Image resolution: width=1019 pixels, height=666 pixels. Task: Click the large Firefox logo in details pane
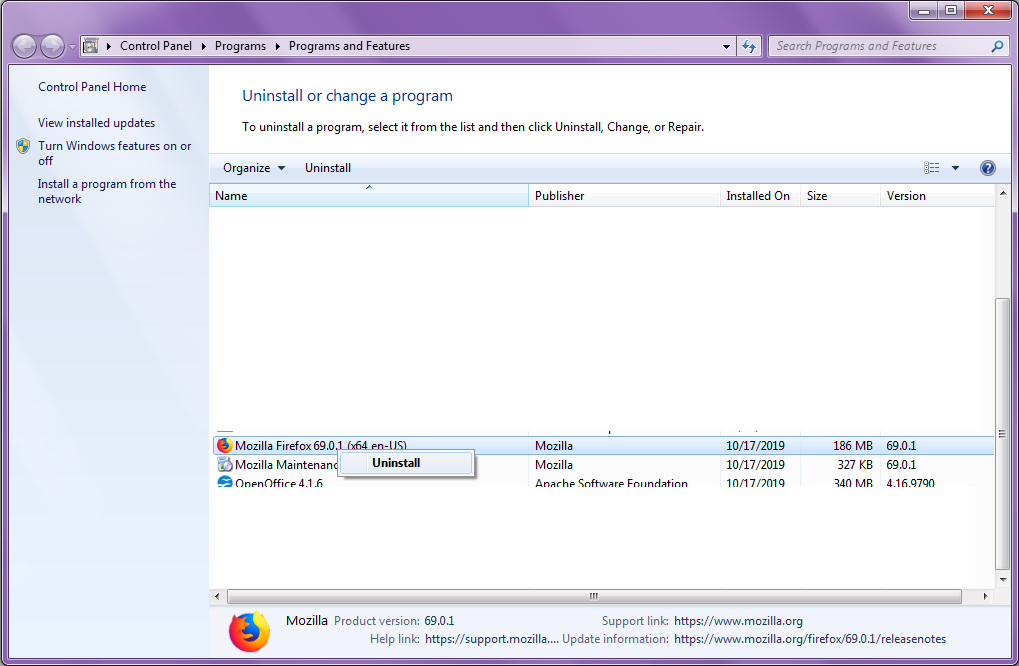pos(249,631)
